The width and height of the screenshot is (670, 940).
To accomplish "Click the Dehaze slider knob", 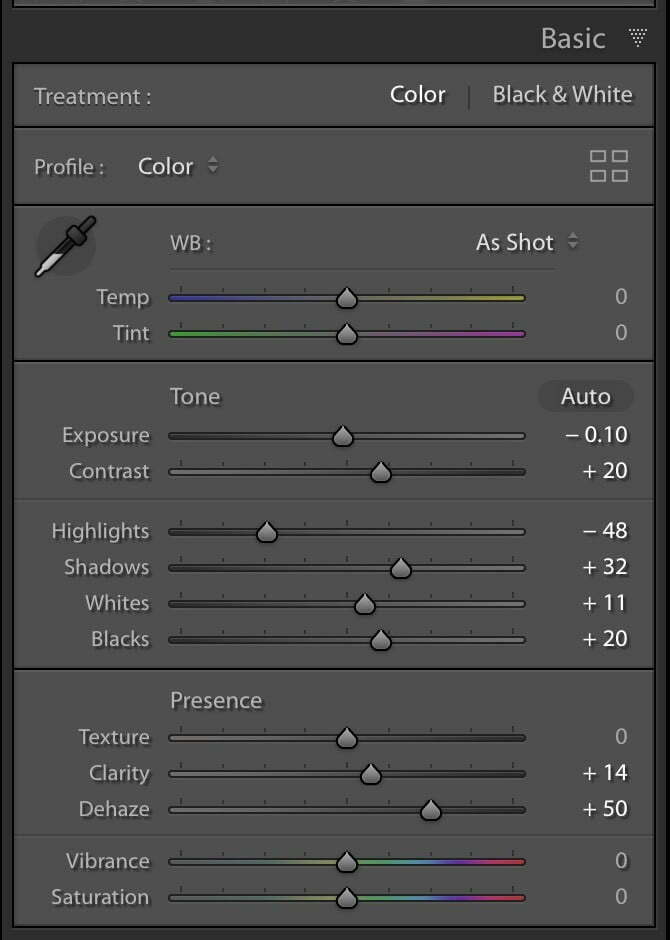I will pos(431,810).
